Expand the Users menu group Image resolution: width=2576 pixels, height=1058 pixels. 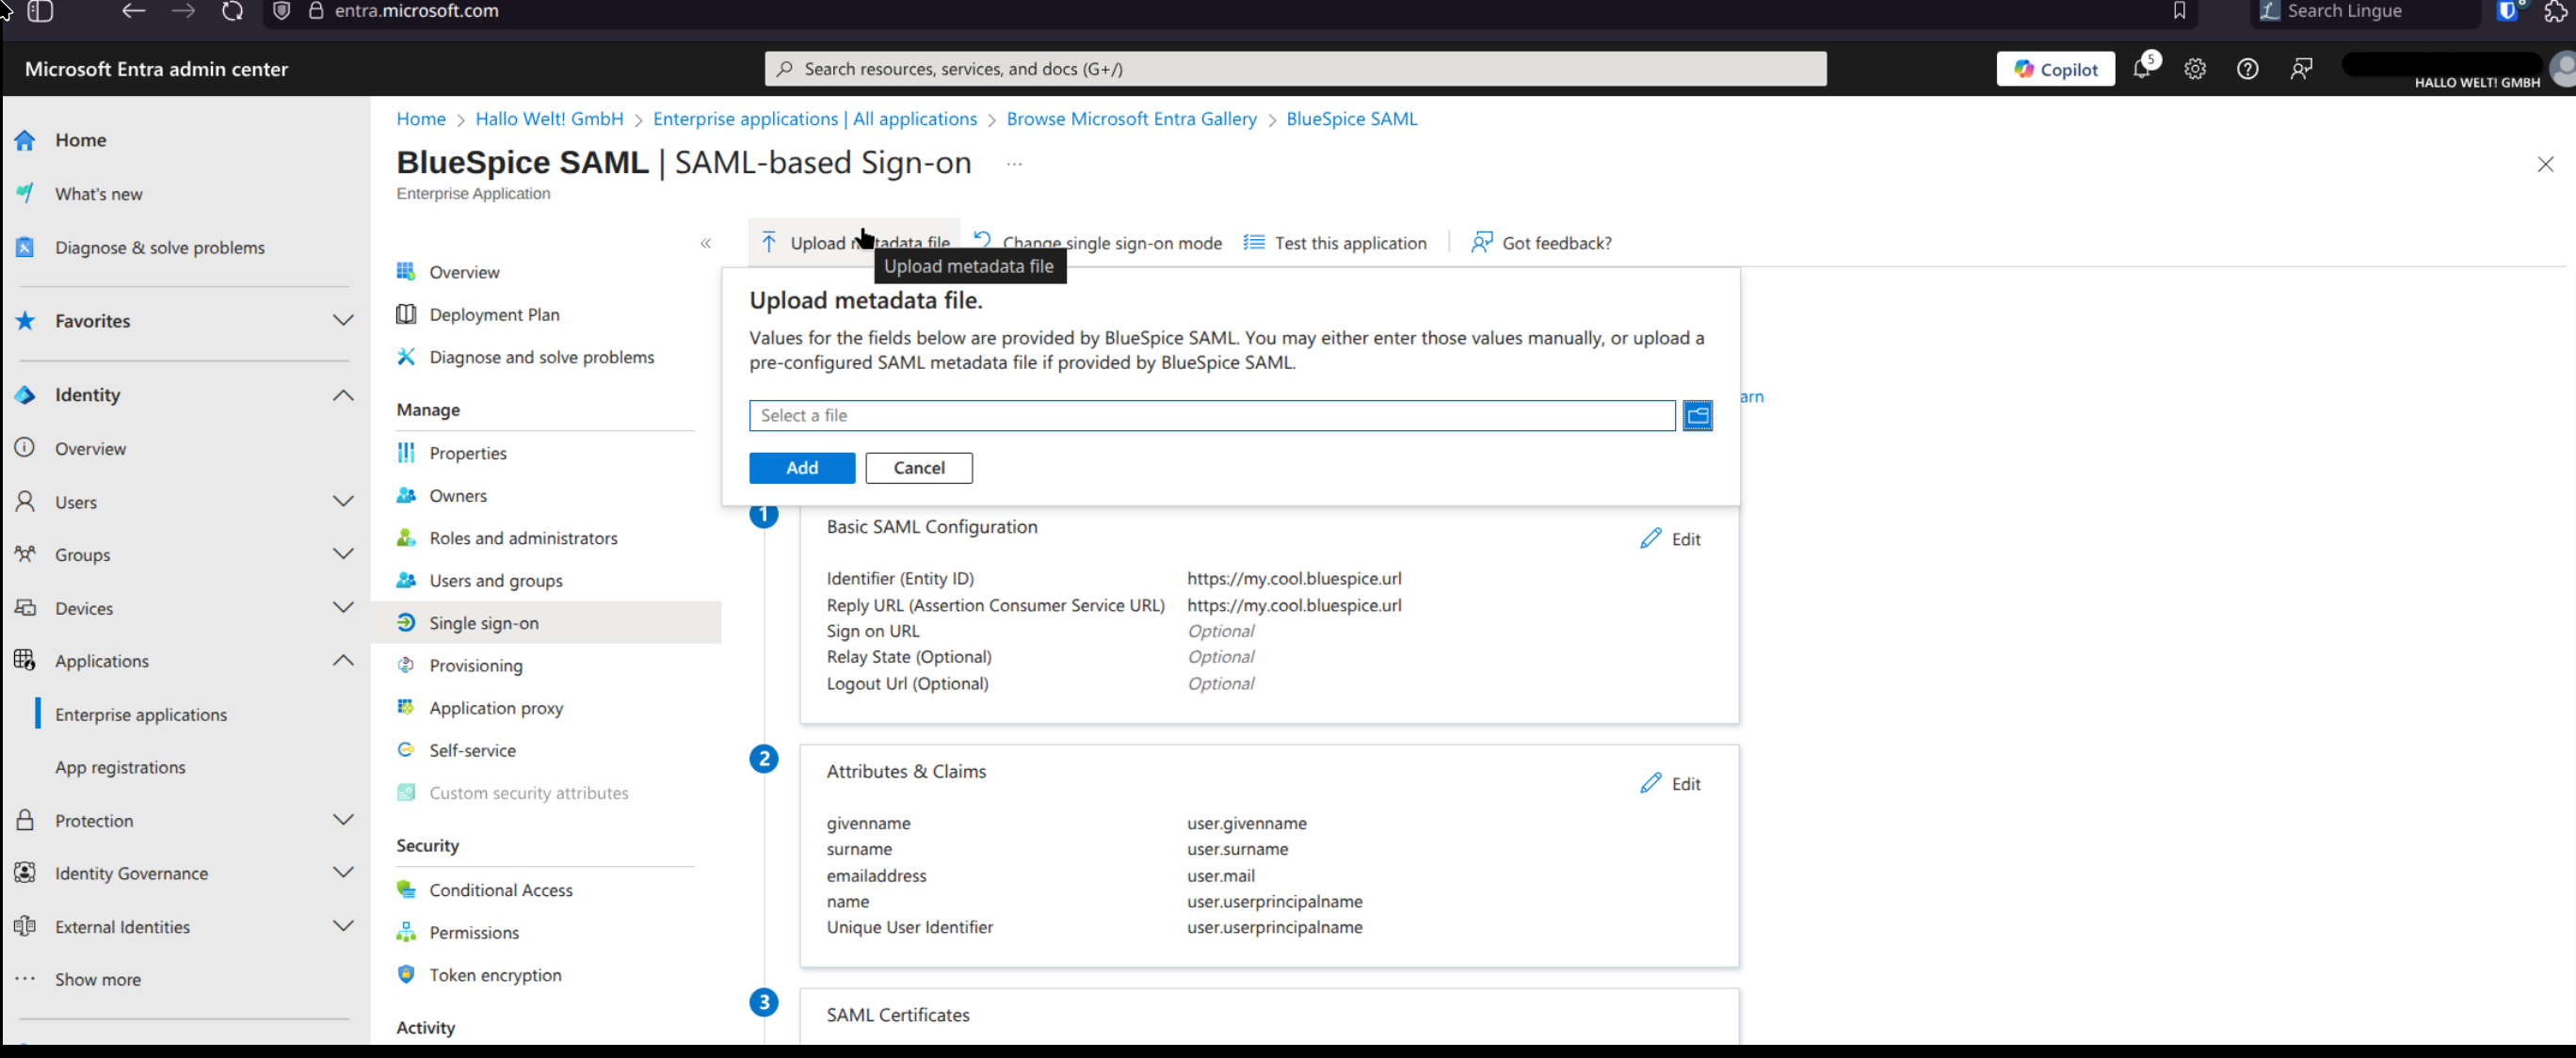(343, 502)
